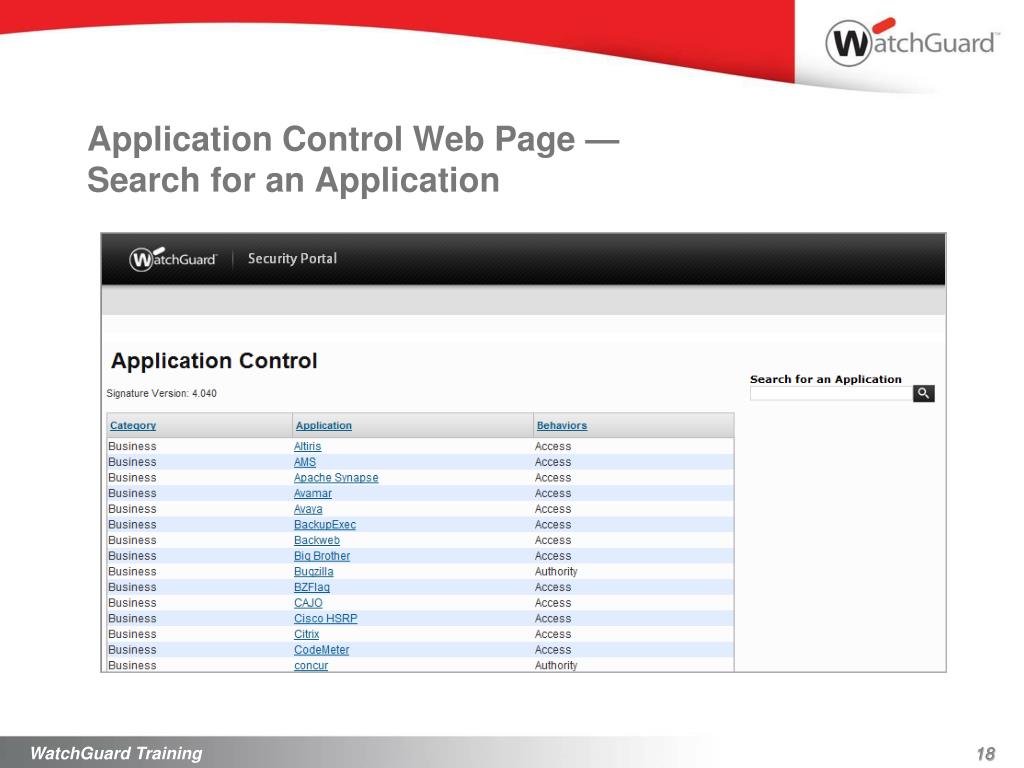Click the Search for an Application label
The image size is (1024, 768).
tap(825, 379)
